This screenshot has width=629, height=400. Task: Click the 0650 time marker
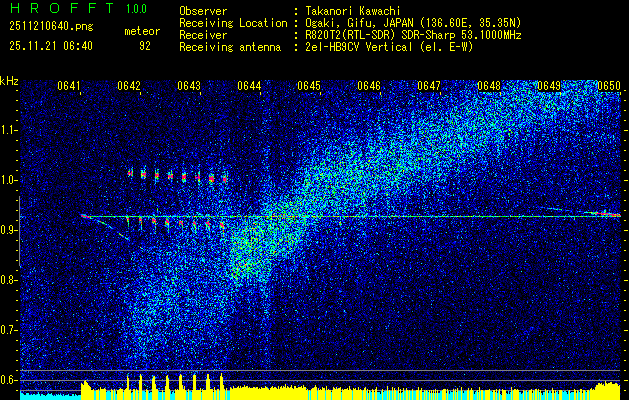609,86
